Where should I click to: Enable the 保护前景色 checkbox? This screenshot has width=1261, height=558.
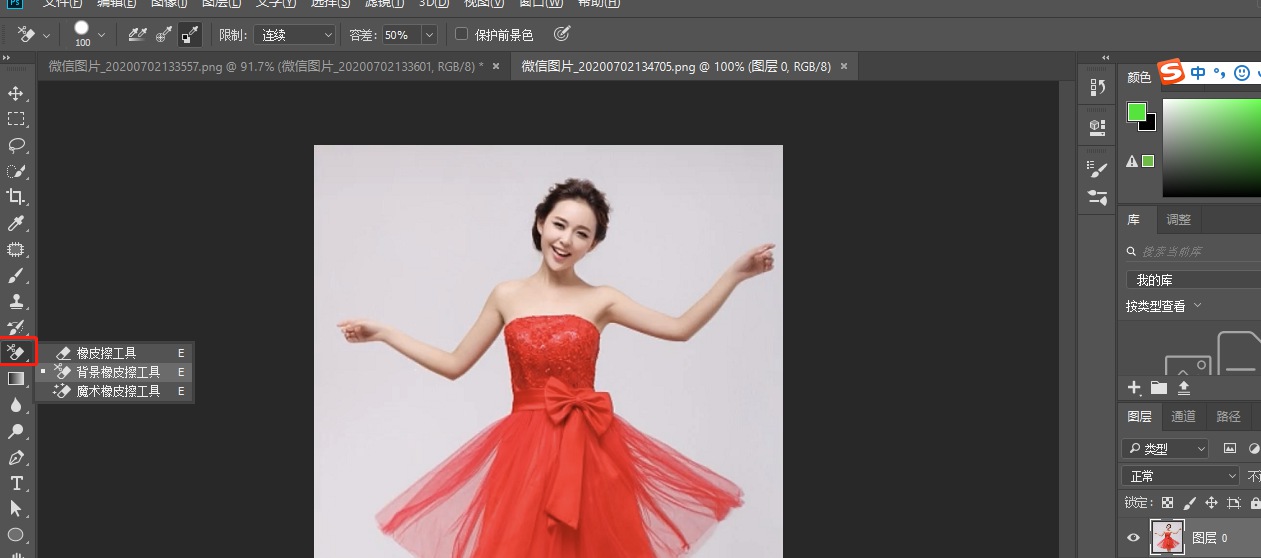(x=461, y=34)
